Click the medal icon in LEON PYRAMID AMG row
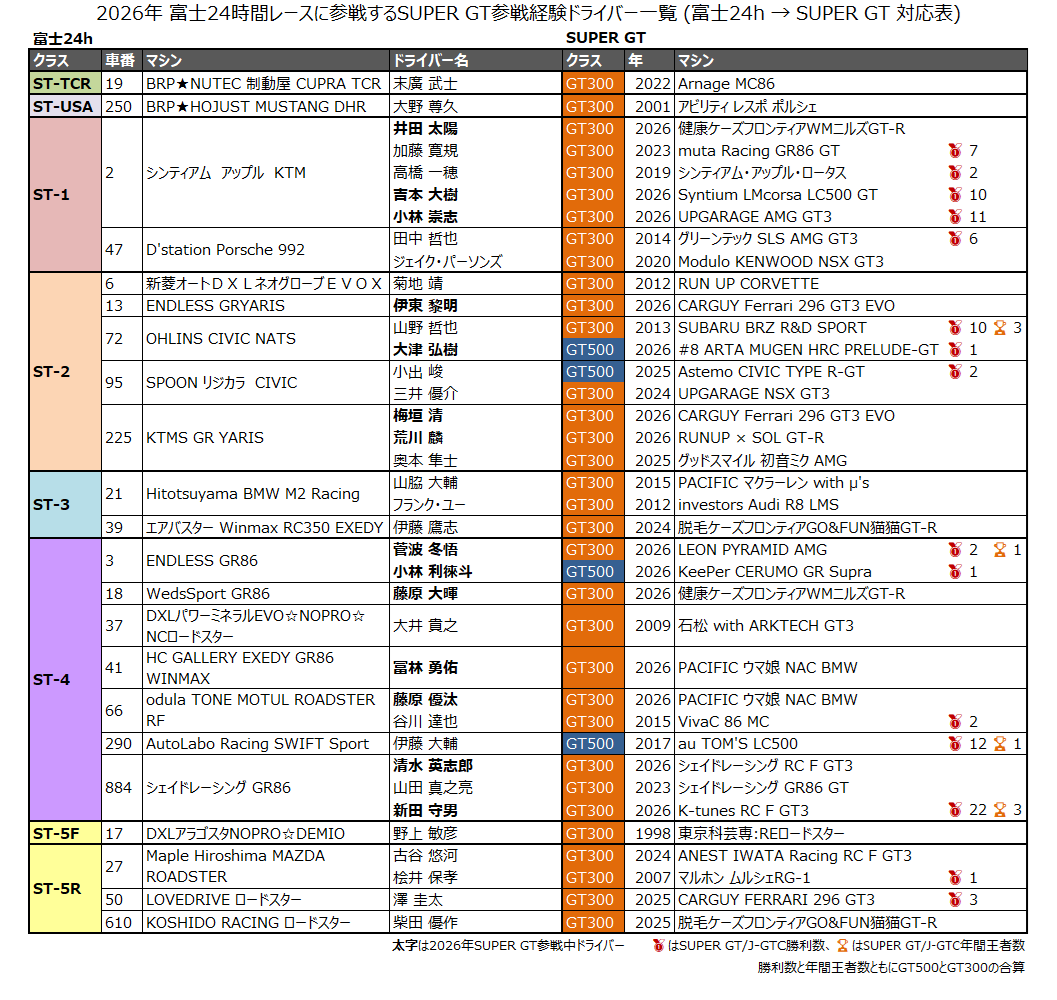The height and width of the screenshot is (1000, 1057). (955, 550)
